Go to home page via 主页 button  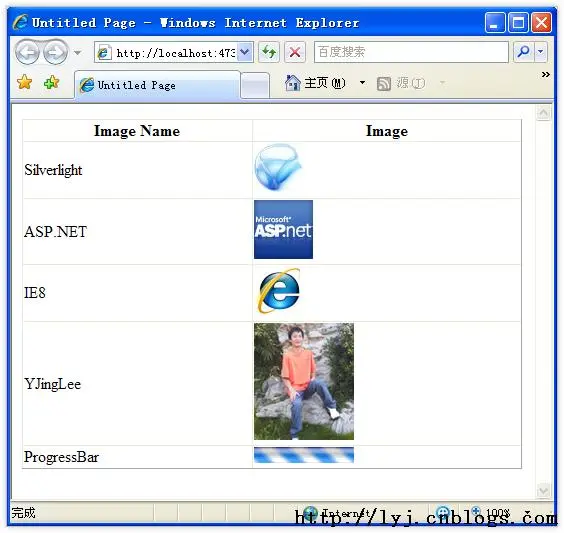[x=315, y=83]
